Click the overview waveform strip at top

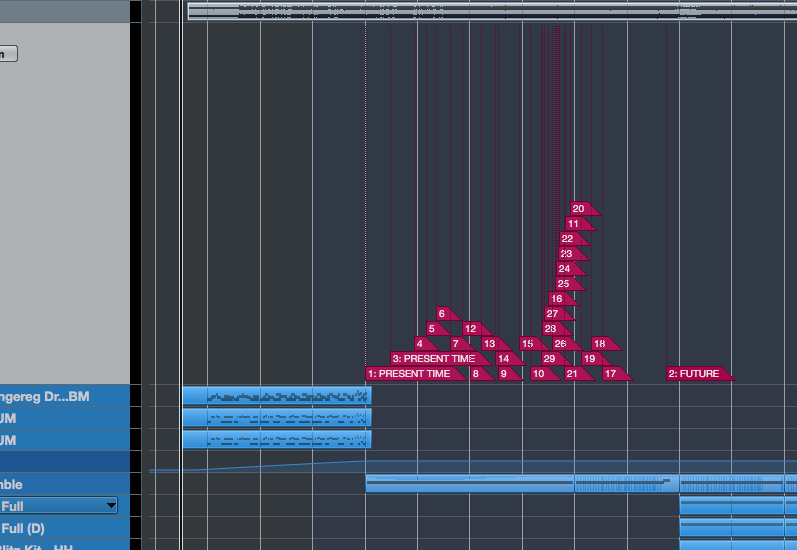click(492, 11)
